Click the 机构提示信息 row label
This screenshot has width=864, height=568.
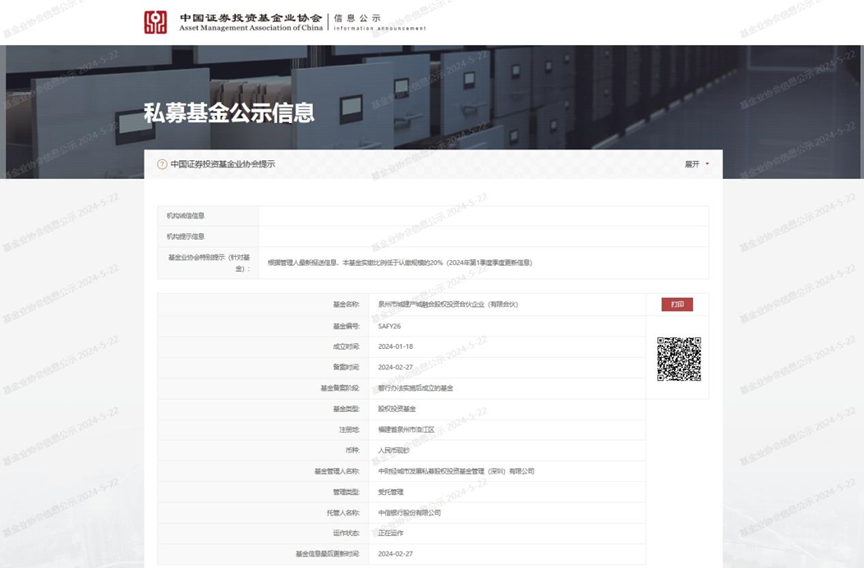[x=185, y=237]
